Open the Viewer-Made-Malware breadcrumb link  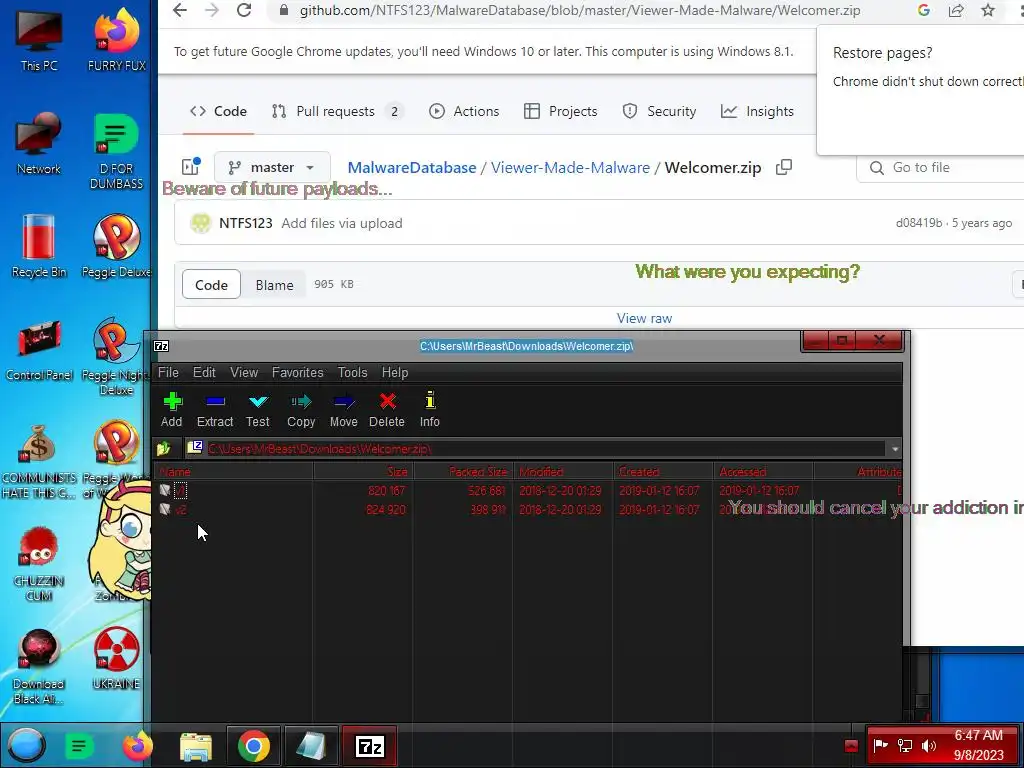[x=570, y=167]
